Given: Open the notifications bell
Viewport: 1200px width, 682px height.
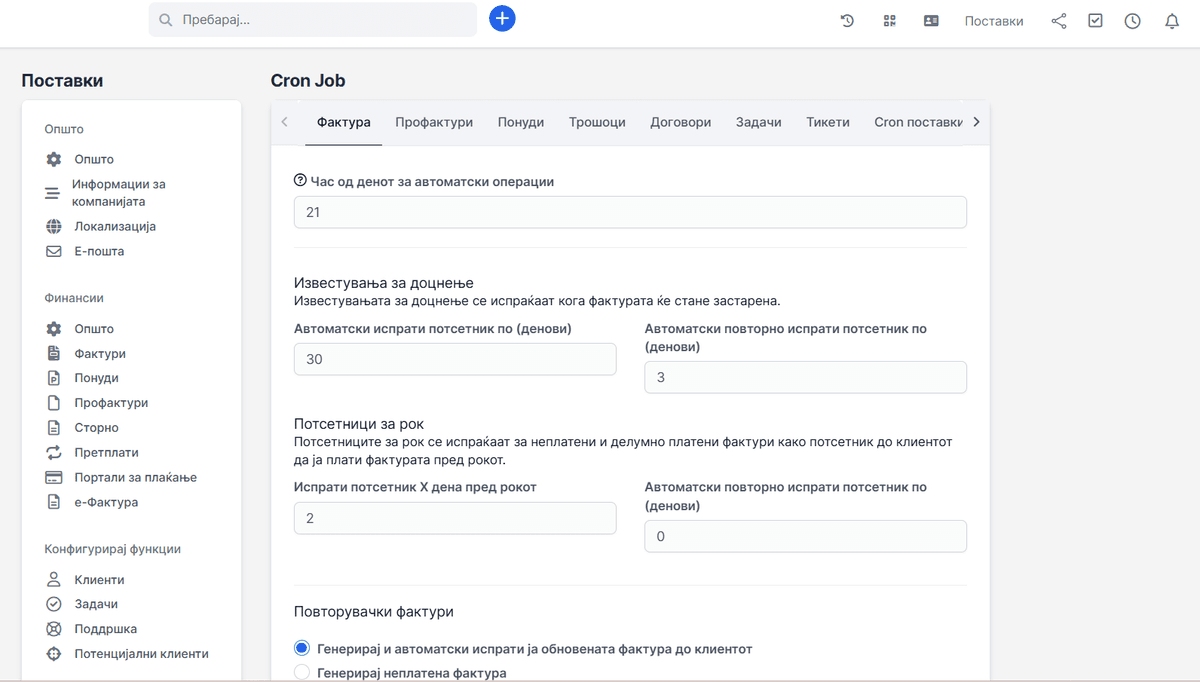Looking at the screenshot, I should (x=1172, y=20).
